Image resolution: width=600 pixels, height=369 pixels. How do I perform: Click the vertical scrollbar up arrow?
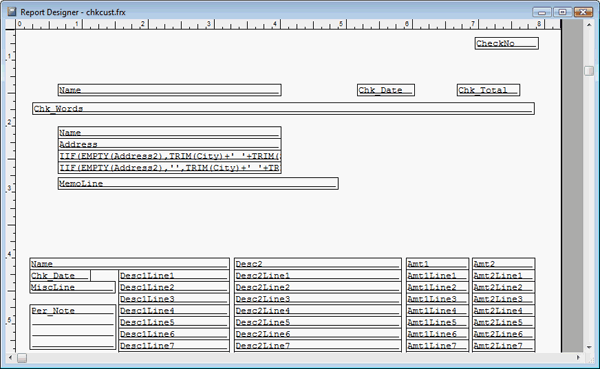pyautogui.click(x=589, y=24)
